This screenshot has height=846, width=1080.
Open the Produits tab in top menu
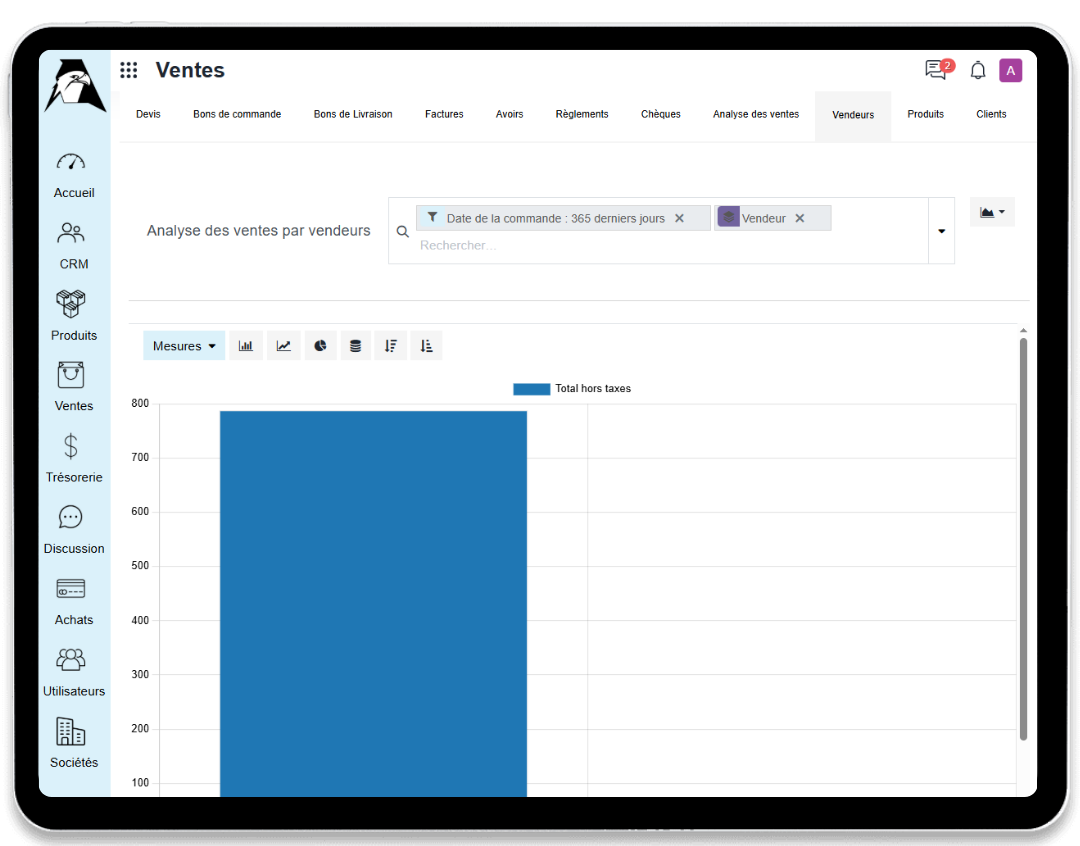point(926,114)
